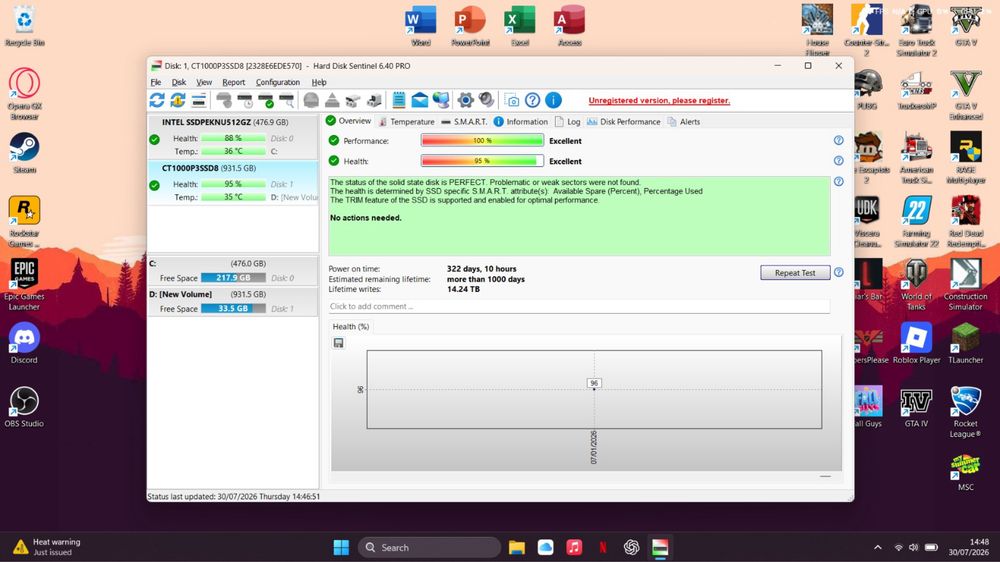Screen dimensions: 1000x562
Task: Click the blue info circle toolbar icon
Action: [x=554, y=100]
